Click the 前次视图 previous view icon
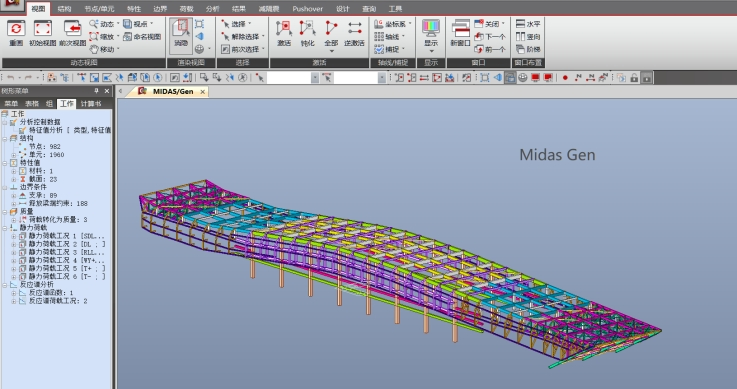 72,29
